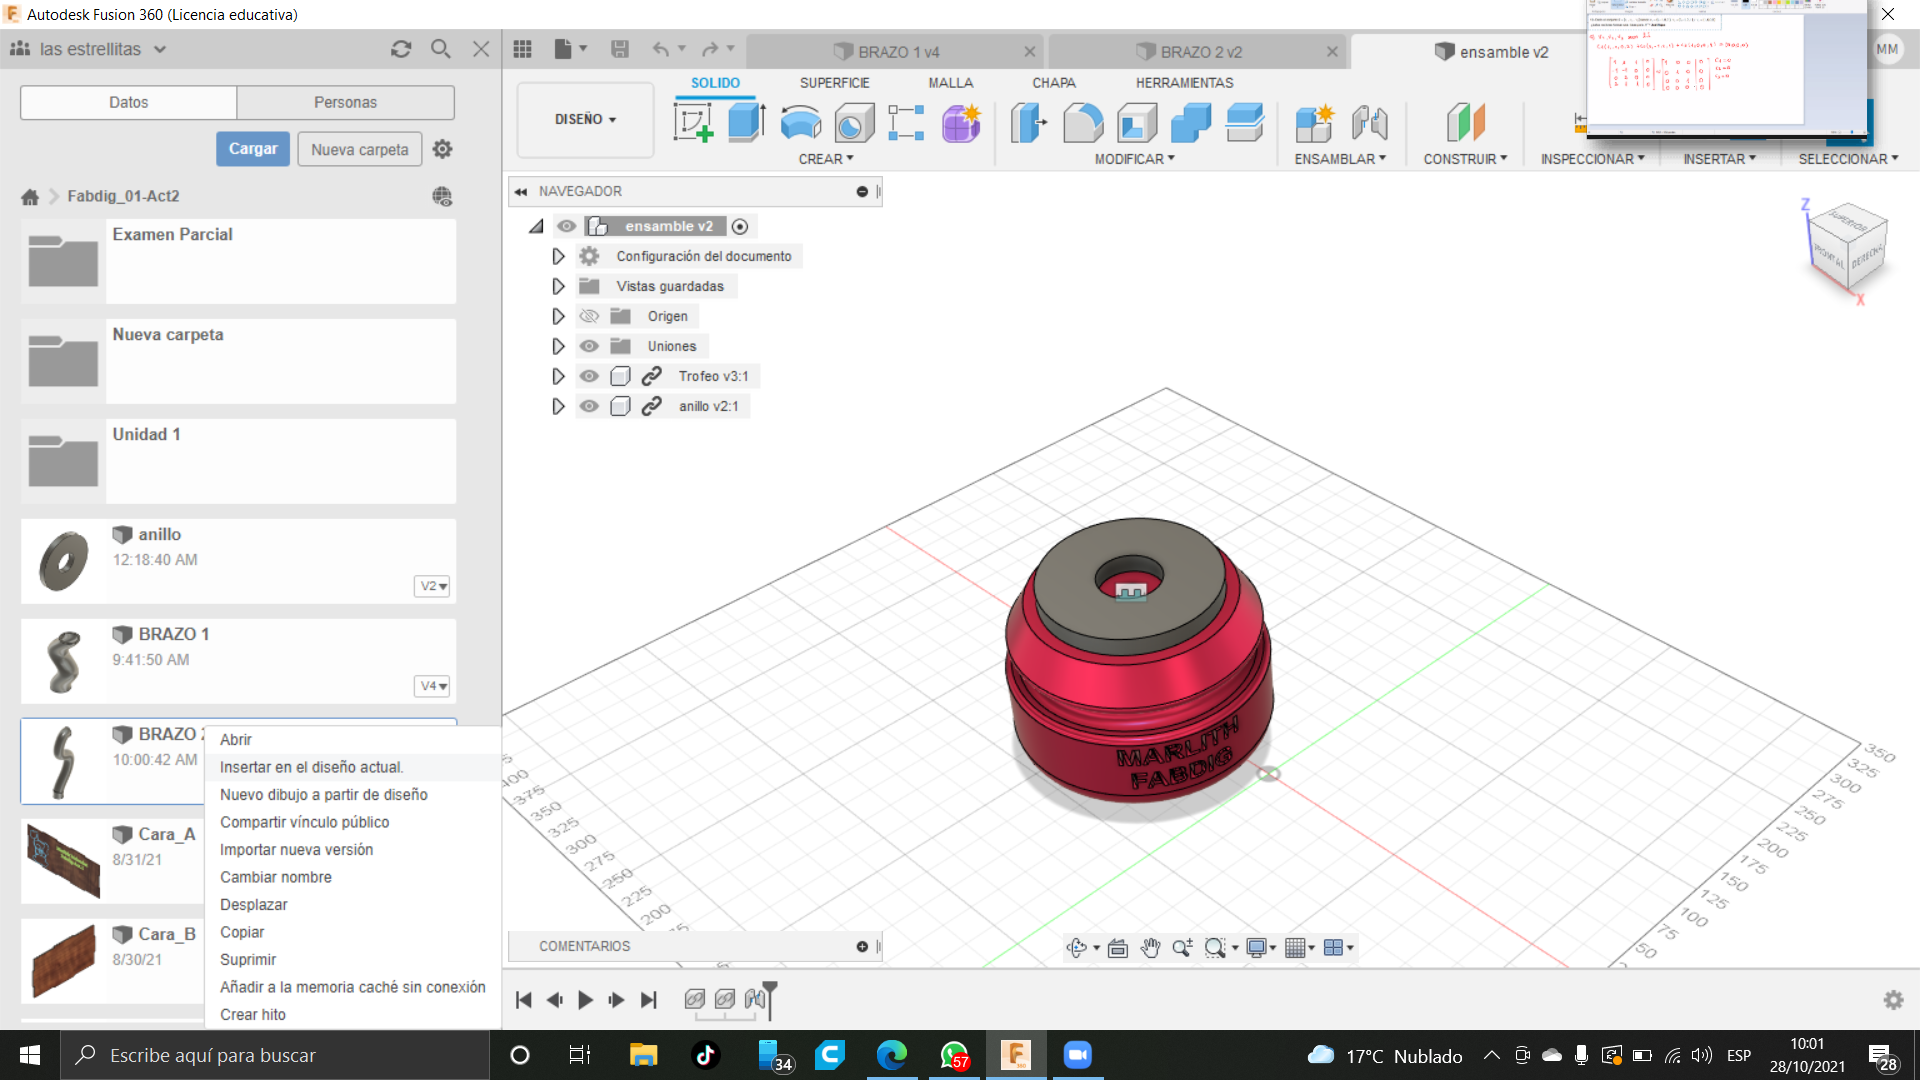Click the Fillet tool in Modificar
1920x1080 pixels.
point(1083,123)
